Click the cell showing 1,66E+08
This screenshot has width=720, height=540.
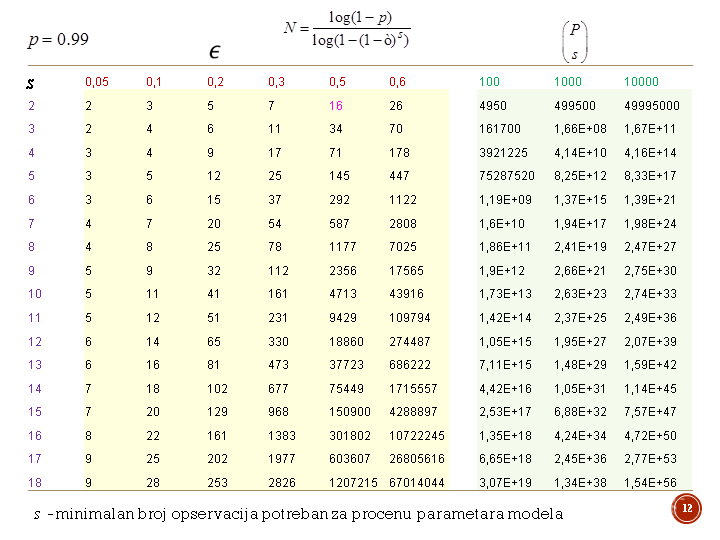[x=580, y=129]
